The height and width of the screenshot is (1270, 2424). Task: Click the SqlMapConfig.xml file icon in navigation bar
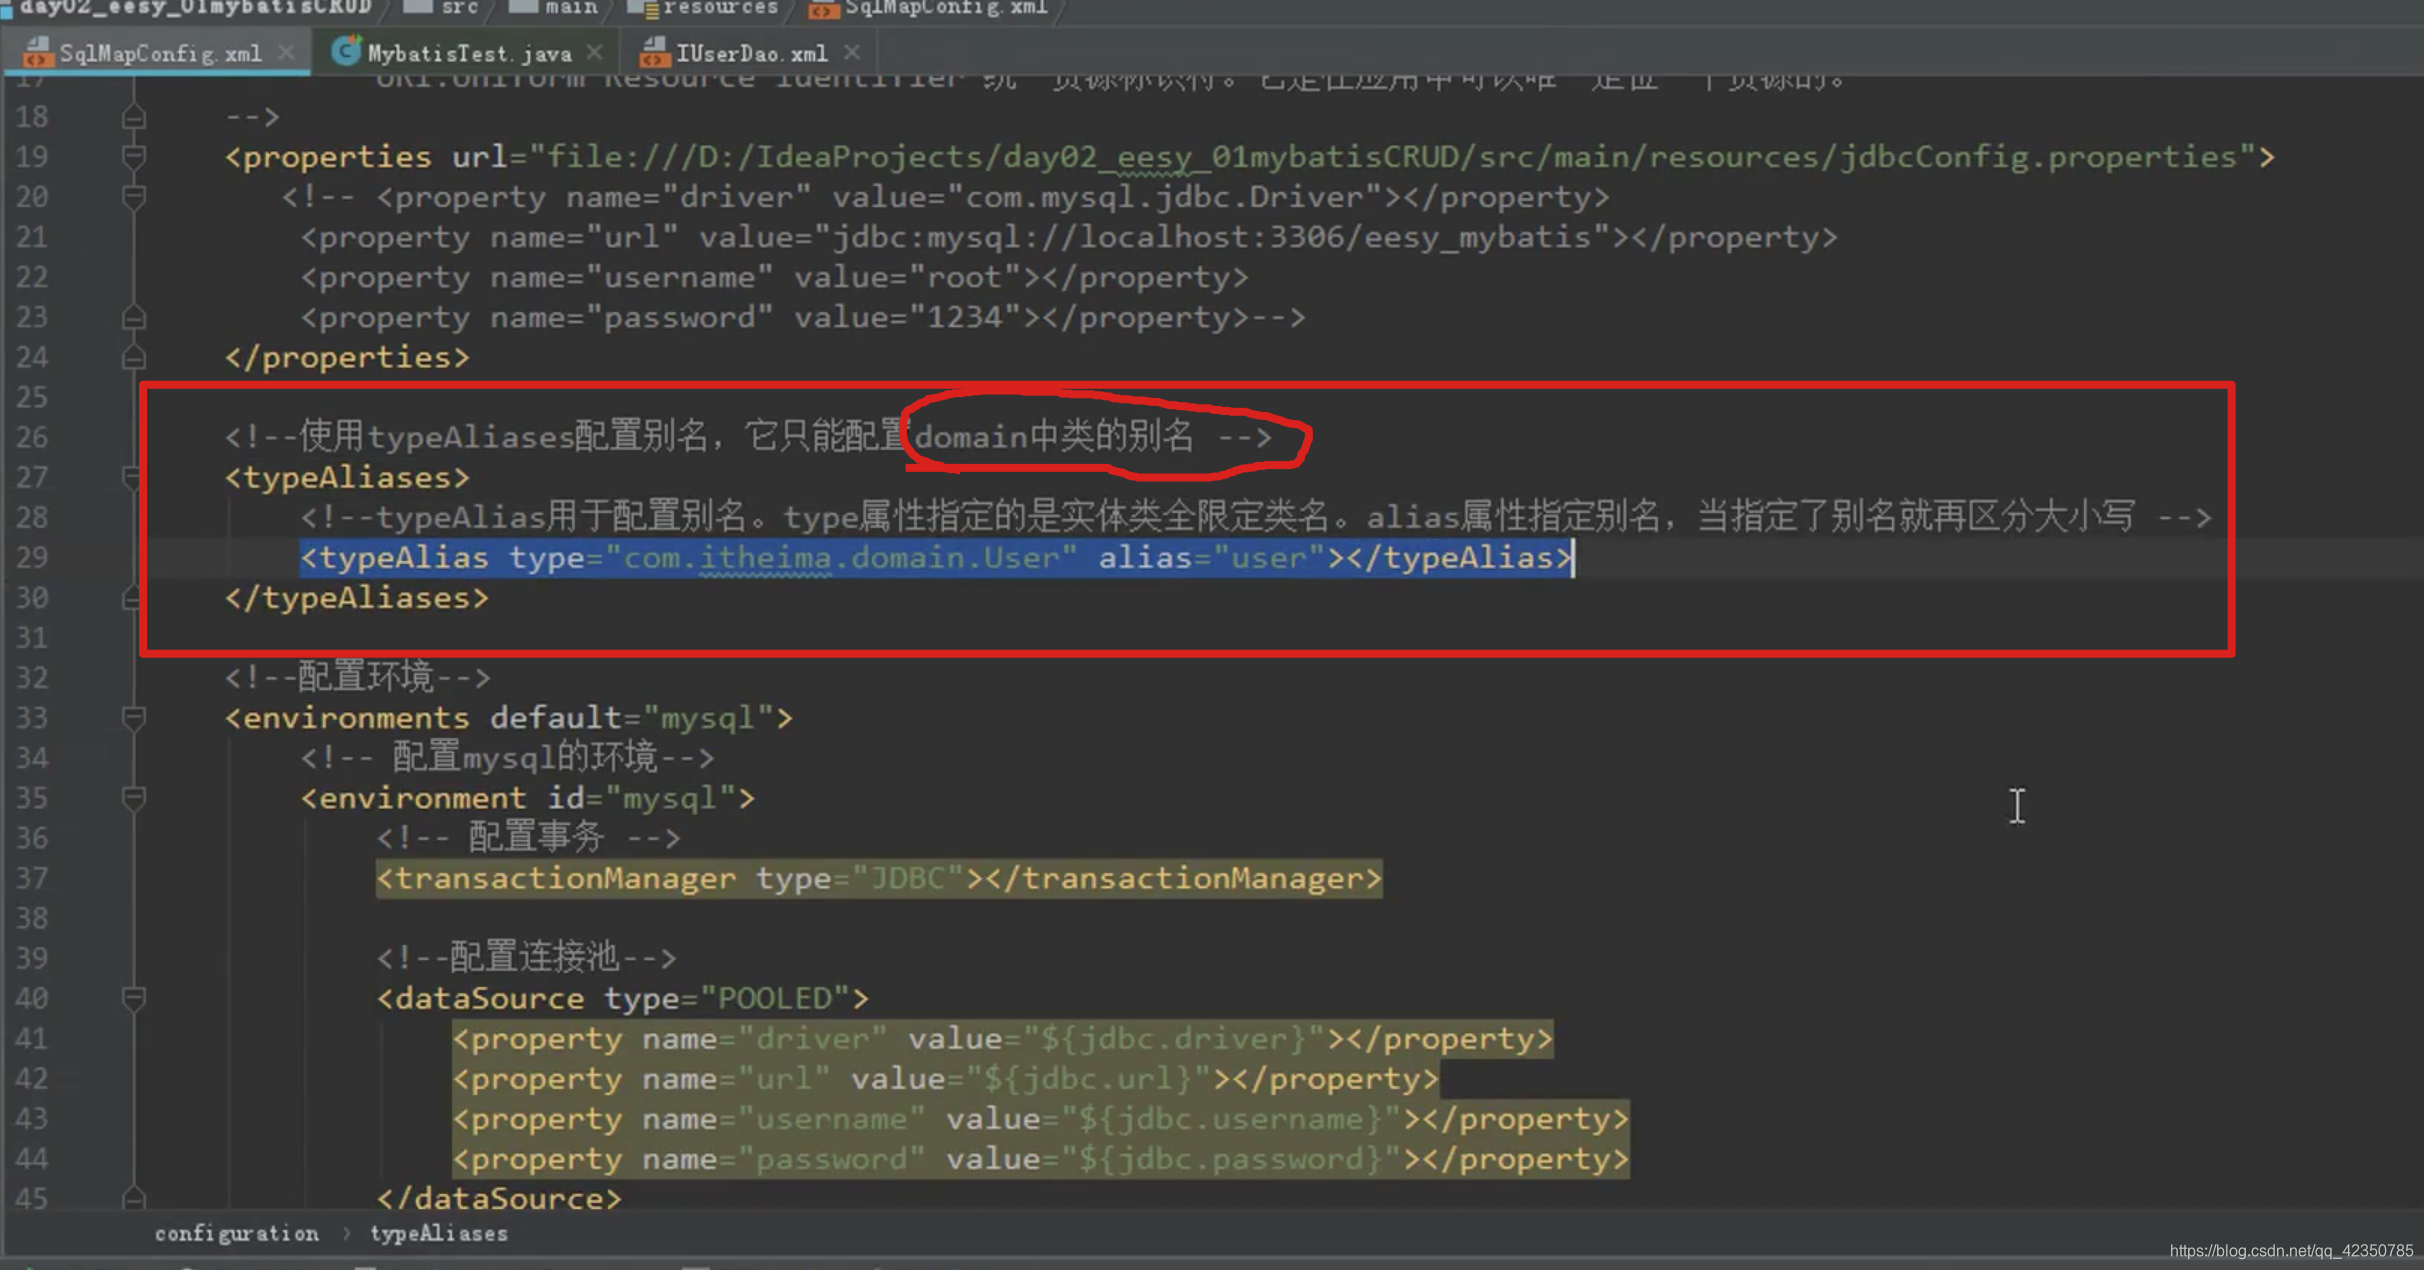(823, 9)
